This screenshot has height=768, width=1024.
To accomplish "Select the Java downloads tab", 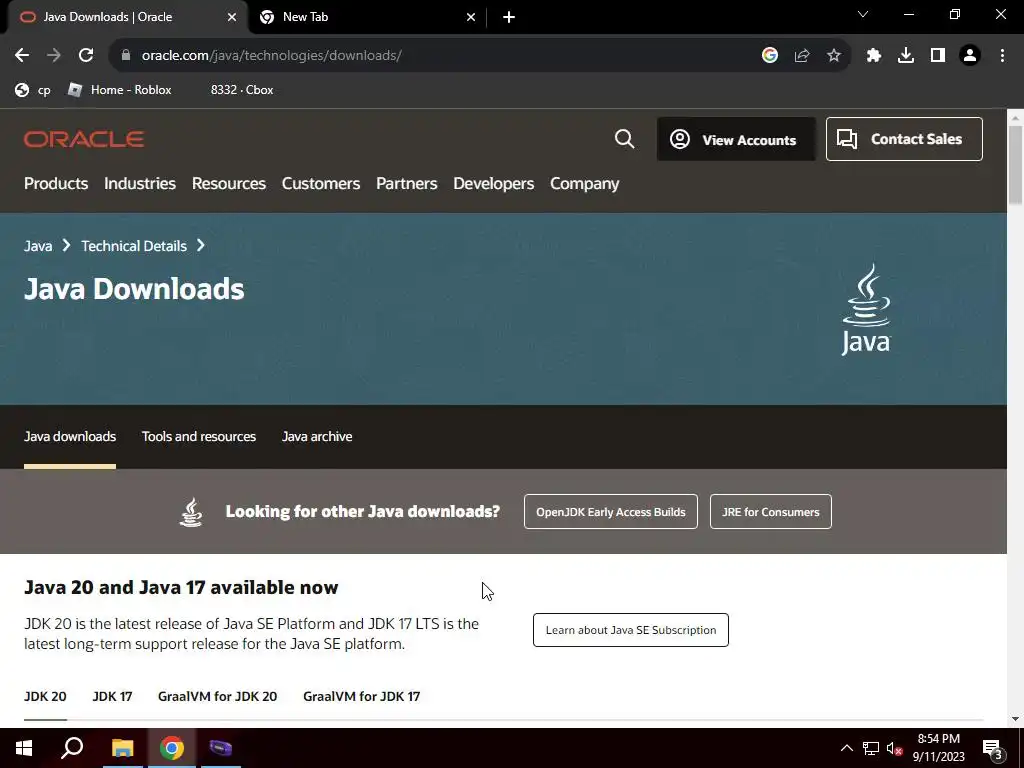I will point(70,436).
